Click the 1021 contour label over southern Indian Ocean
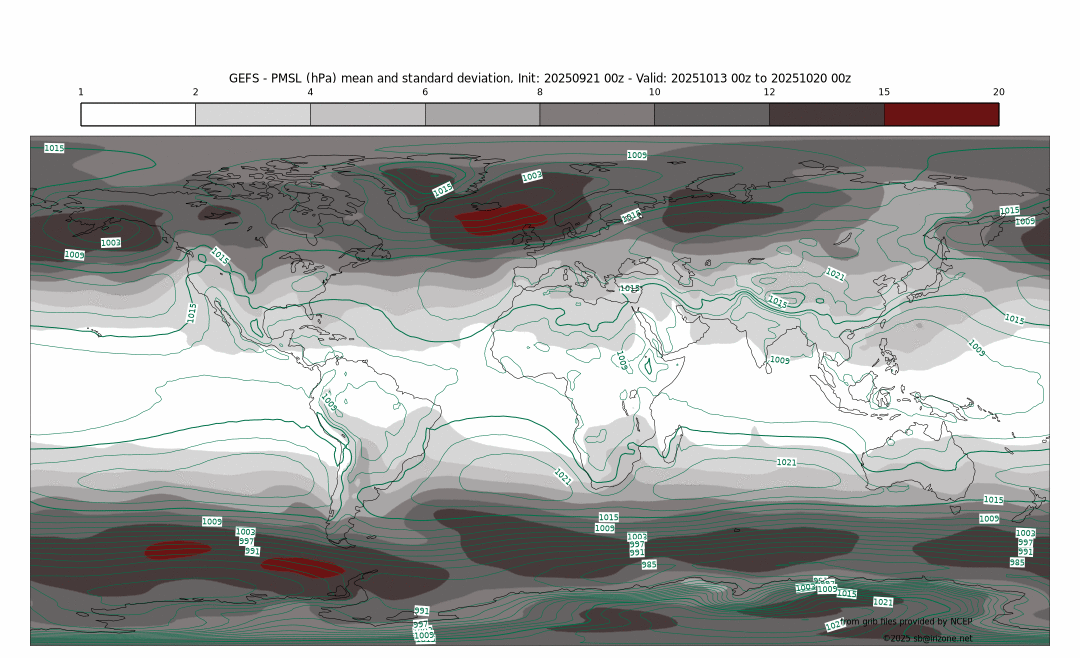 tap(787, 462)
